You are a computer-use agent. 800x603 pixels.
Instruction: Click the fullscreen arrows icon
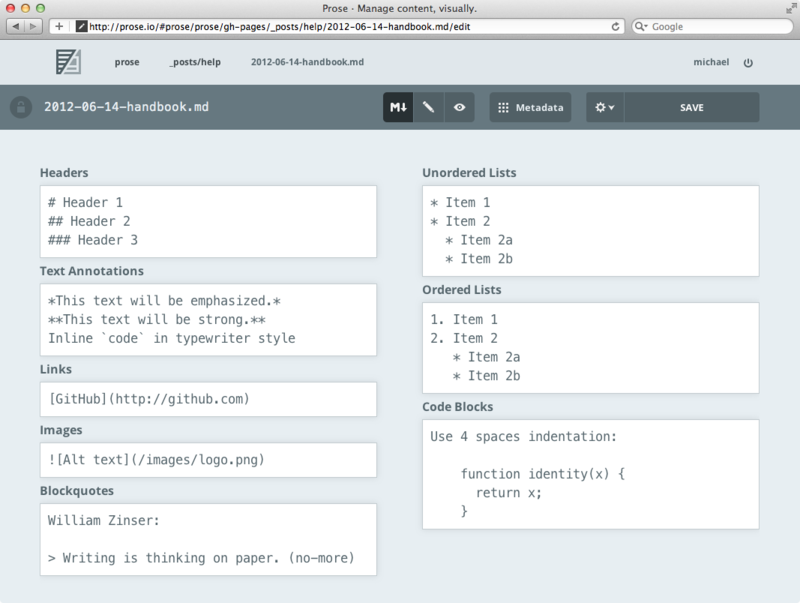click(x=791, y=8)
